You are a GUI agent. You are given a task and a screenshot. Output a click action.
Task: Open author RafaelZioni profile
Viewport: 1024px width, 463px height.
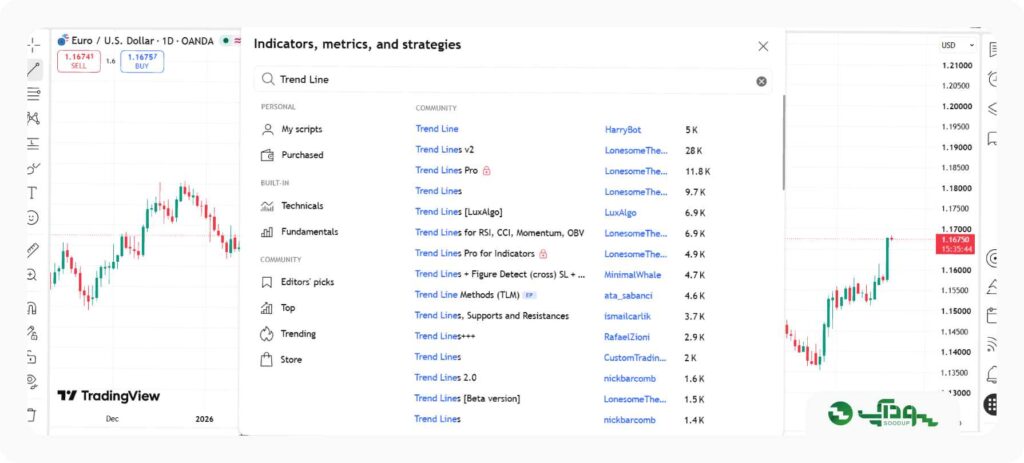pos(627,337)
